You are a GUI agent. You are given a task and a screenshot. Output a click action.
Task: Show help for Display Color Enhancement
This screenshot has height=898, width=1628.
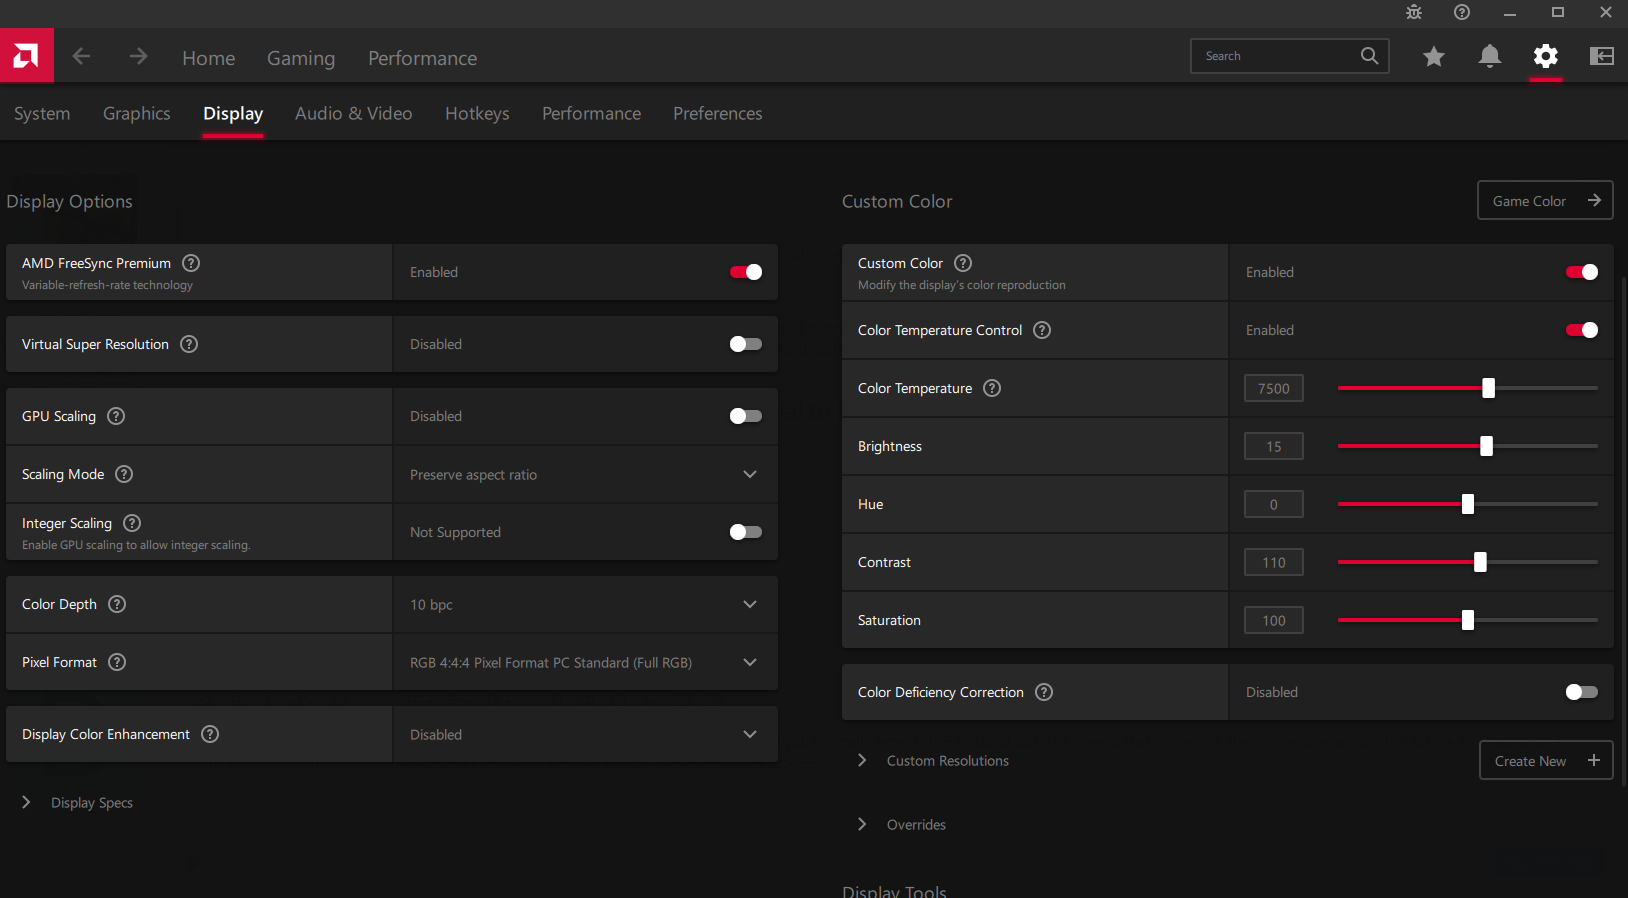click(x=210, y=734)
